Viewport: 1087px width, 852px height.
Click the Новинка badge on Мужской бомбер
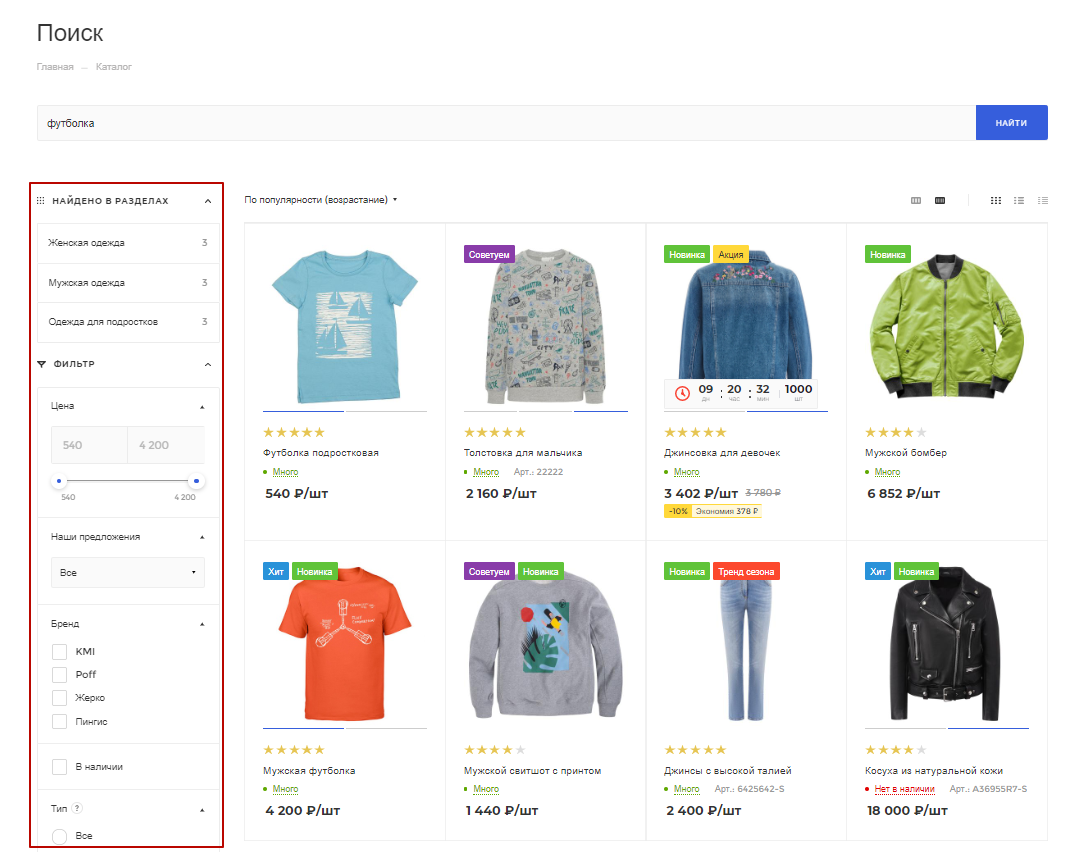(887, 254)
